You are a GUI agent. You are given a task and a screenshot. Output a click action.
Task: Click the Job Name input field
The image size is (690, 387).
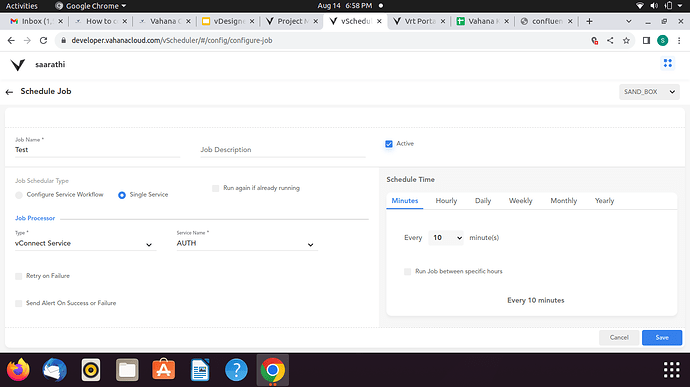point(97,150)
